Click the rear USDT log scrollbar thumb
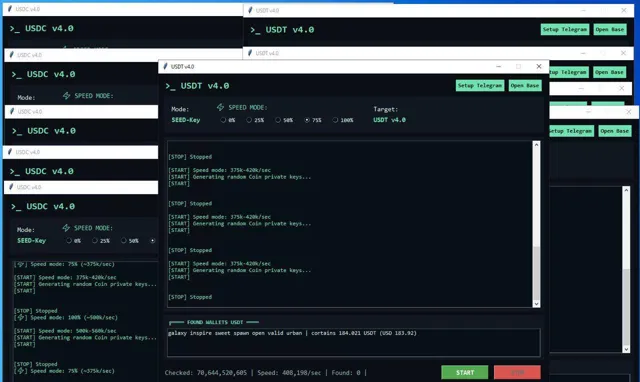Screen dimensions: 640x382 (626, 307)
